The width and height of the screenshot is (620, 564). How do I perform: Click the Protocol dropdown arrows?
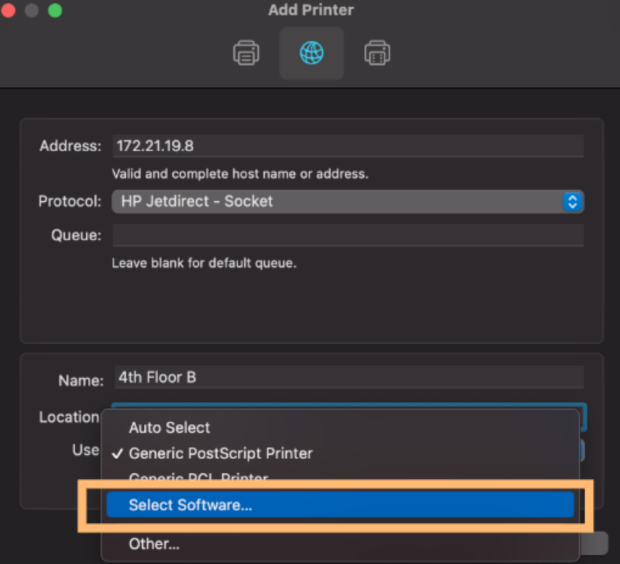tap(572, 202)
